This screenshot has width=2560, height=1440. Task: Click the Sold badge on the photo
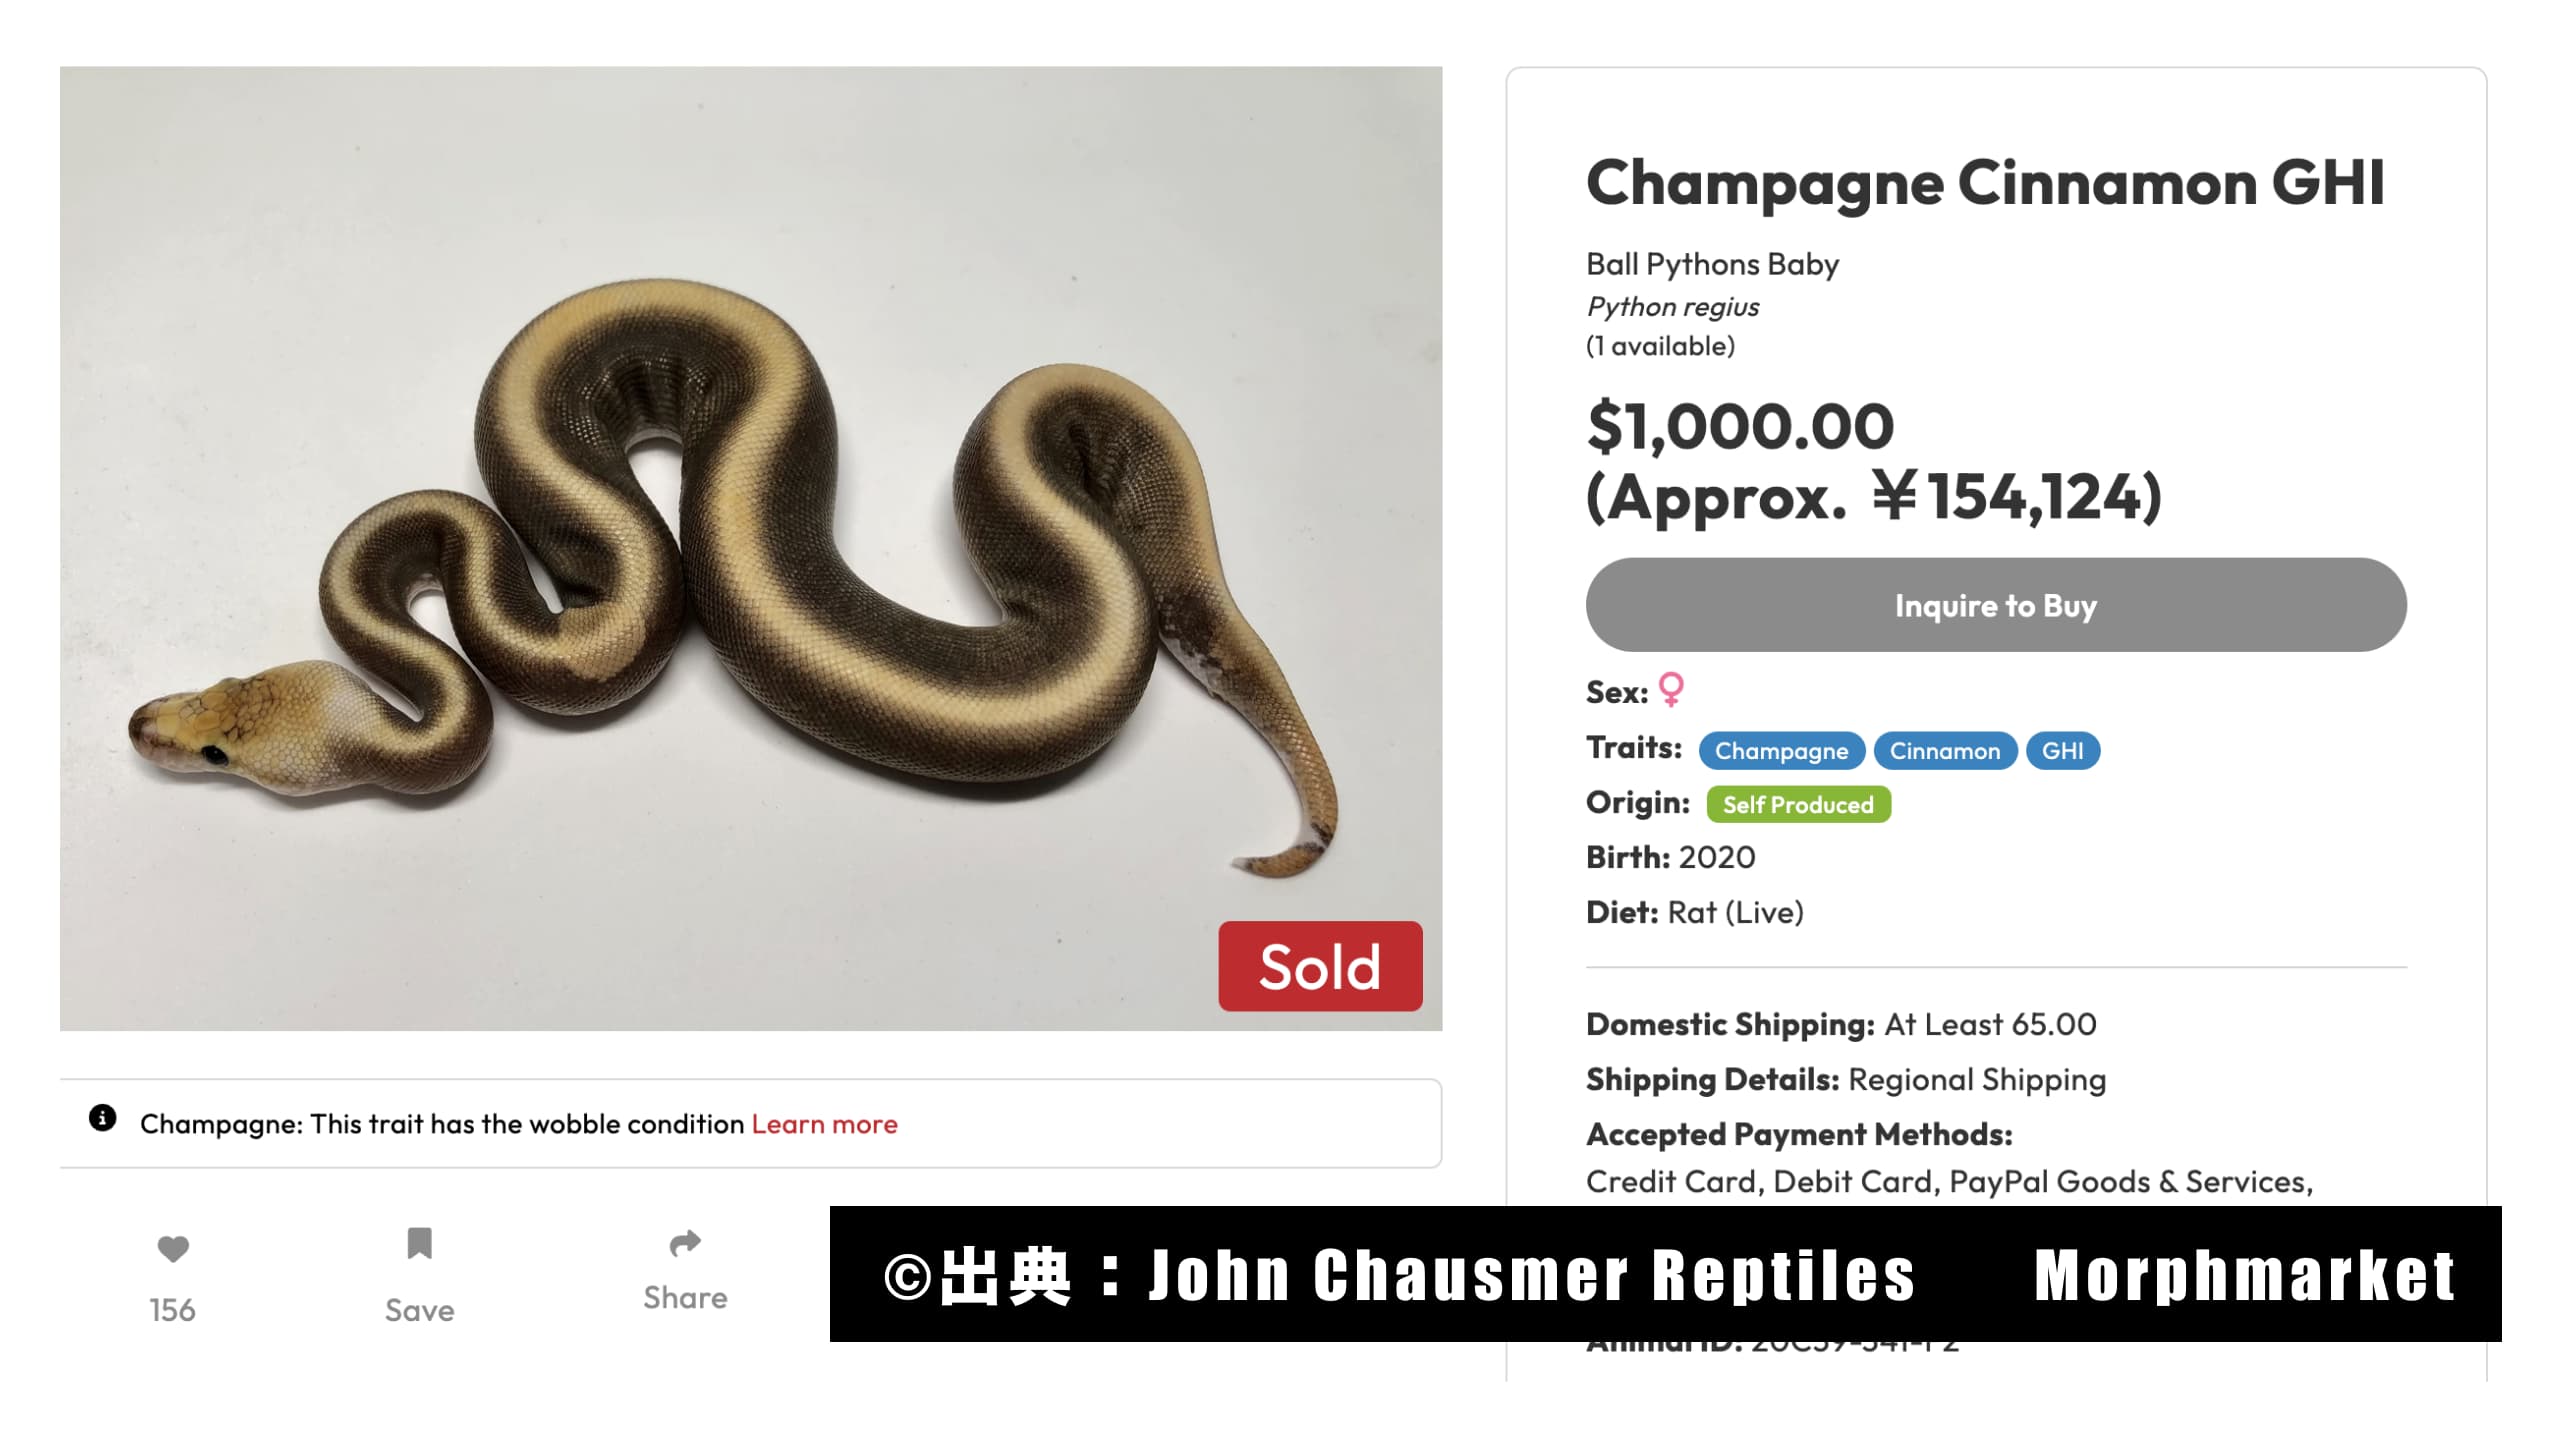(1320, 966)
